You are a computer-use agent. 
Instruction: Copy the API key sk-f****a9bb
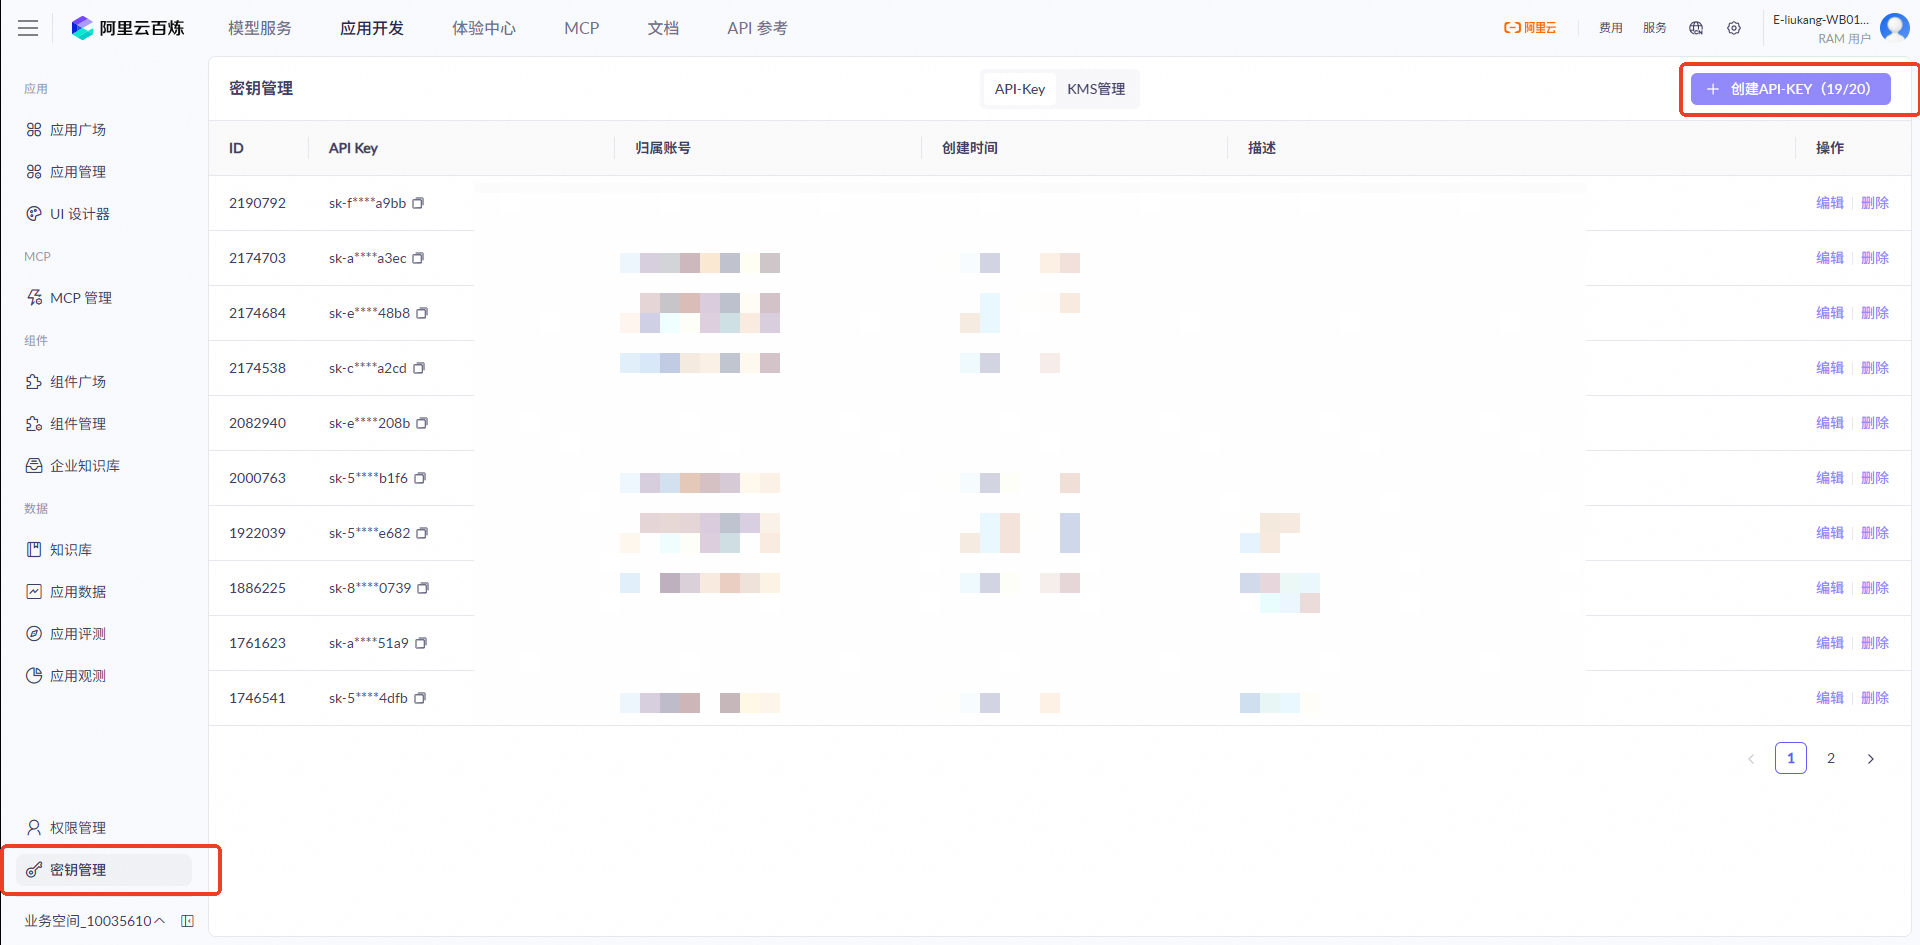(418, 203)
